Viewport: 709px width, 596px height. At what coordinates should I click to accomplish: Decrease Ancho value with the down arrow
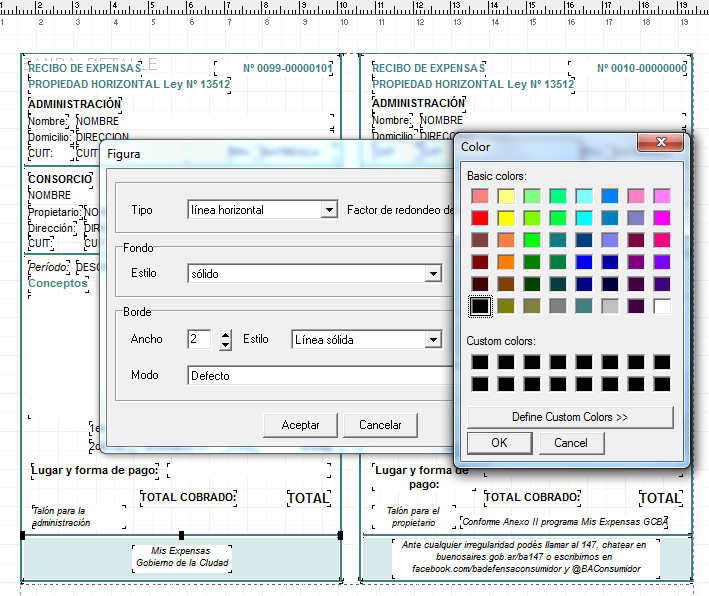coord(225,345)
